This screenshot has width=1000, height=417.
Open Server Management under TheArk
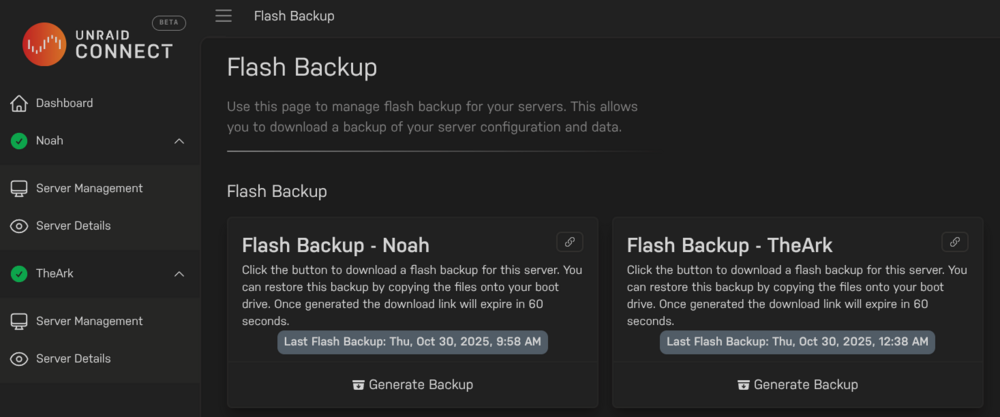click(x=89, y=321)
